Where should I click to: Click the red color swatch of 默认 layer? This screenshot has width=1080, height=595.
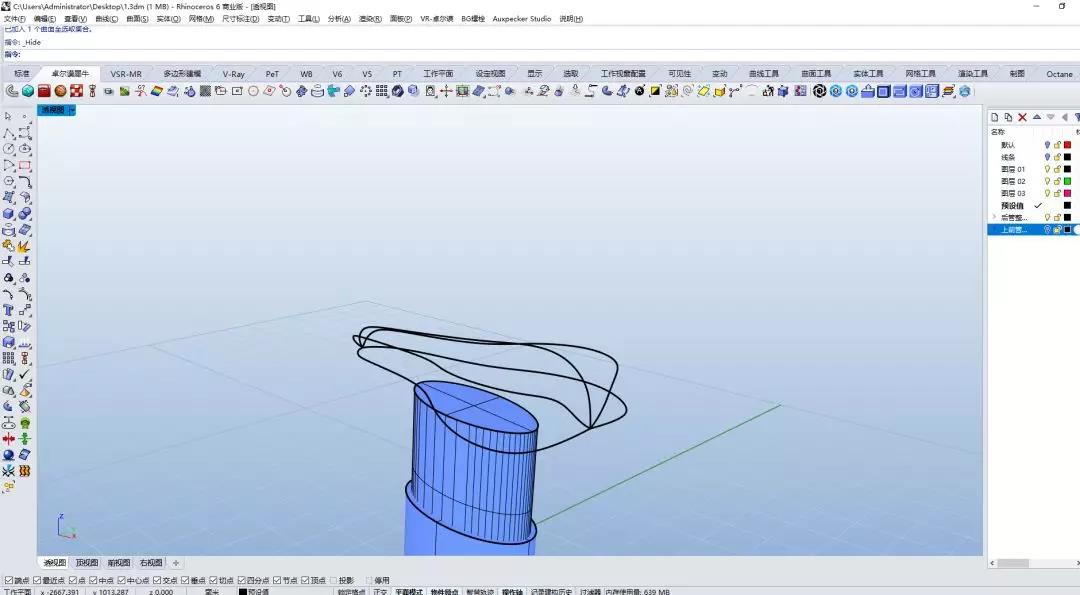coord(1068,145)
